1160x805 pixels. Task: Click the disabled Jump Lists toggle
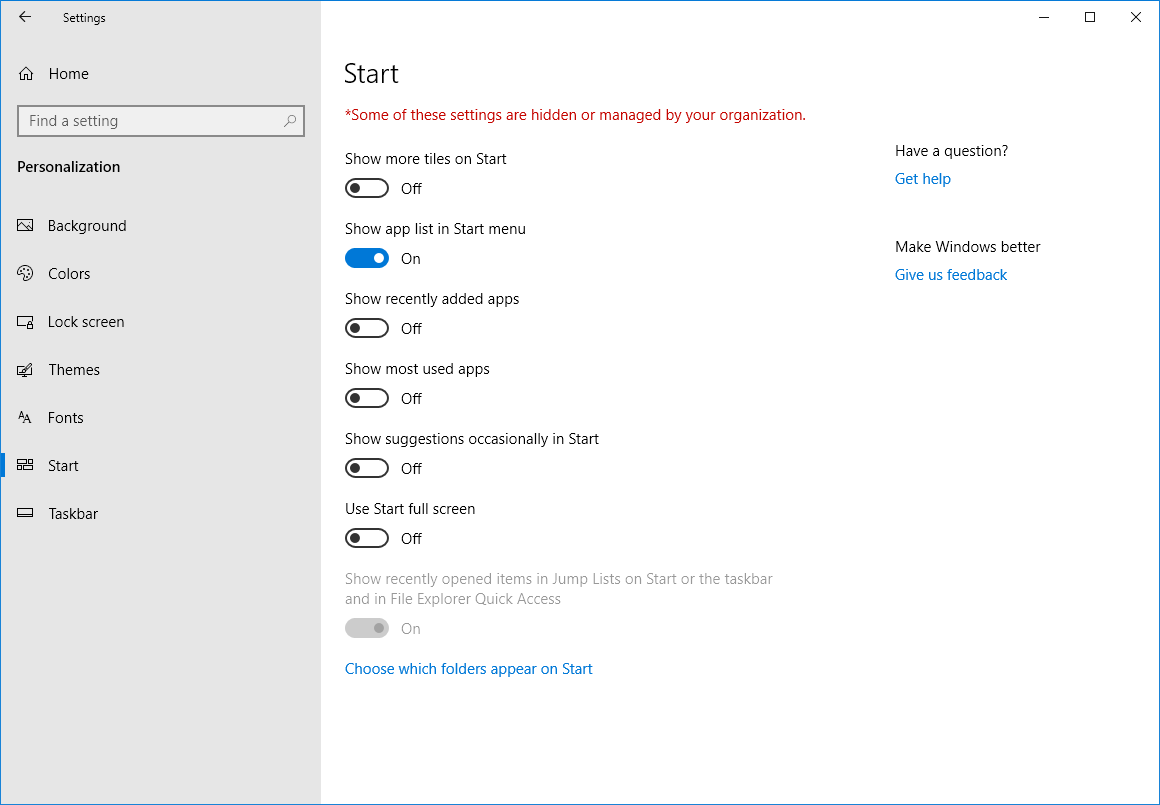coord(367,628)
